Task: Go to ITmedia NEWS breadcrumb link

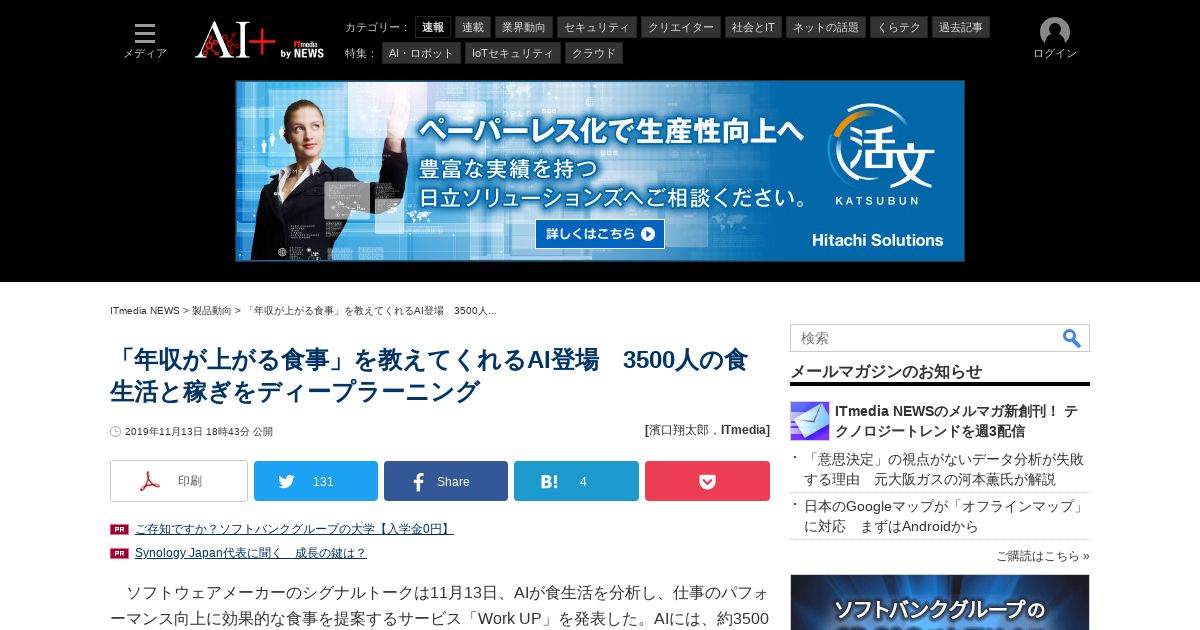Action: click(145, 311)
